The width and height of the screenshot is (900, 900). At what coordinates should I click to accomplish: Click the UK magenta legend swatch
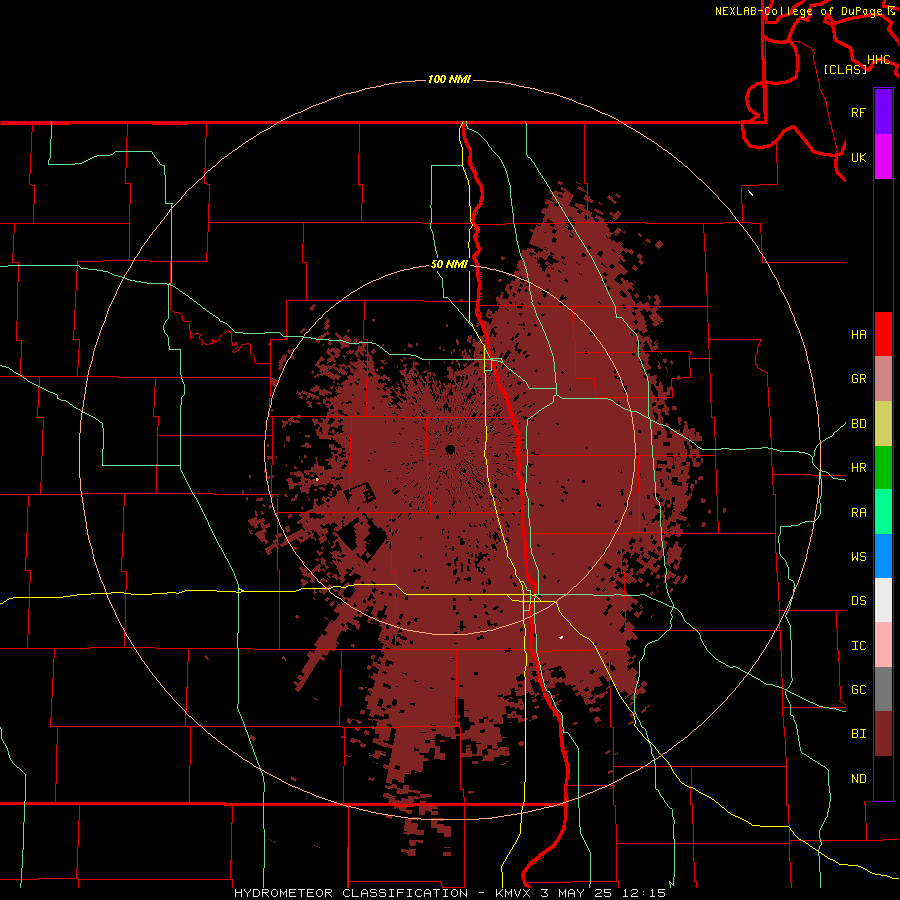883,157
